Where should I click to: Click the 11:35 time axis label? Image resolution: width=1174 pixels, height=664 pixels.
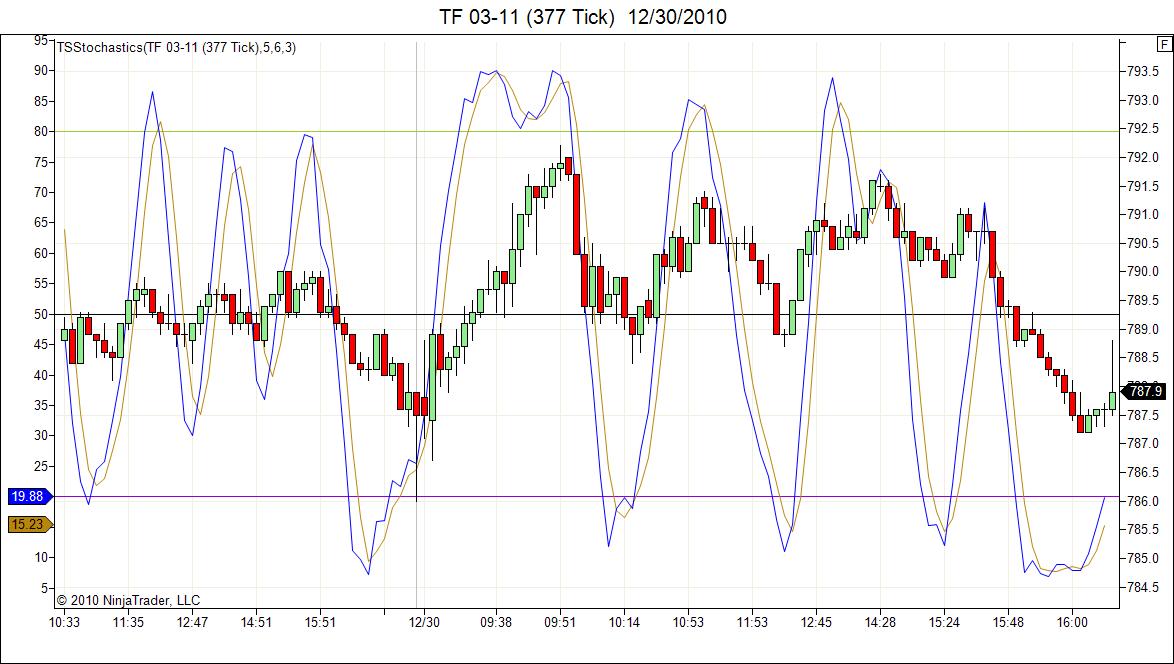point(128,623)
